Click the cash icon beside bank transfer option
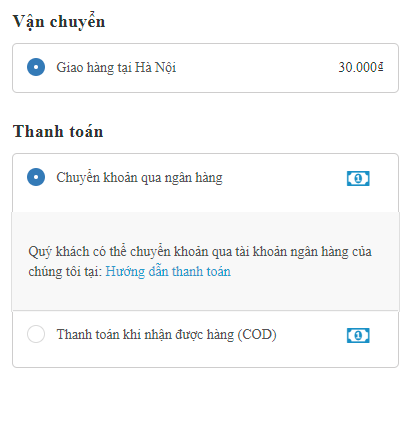Viewport: 416px width, 446px height. (358, 178)
